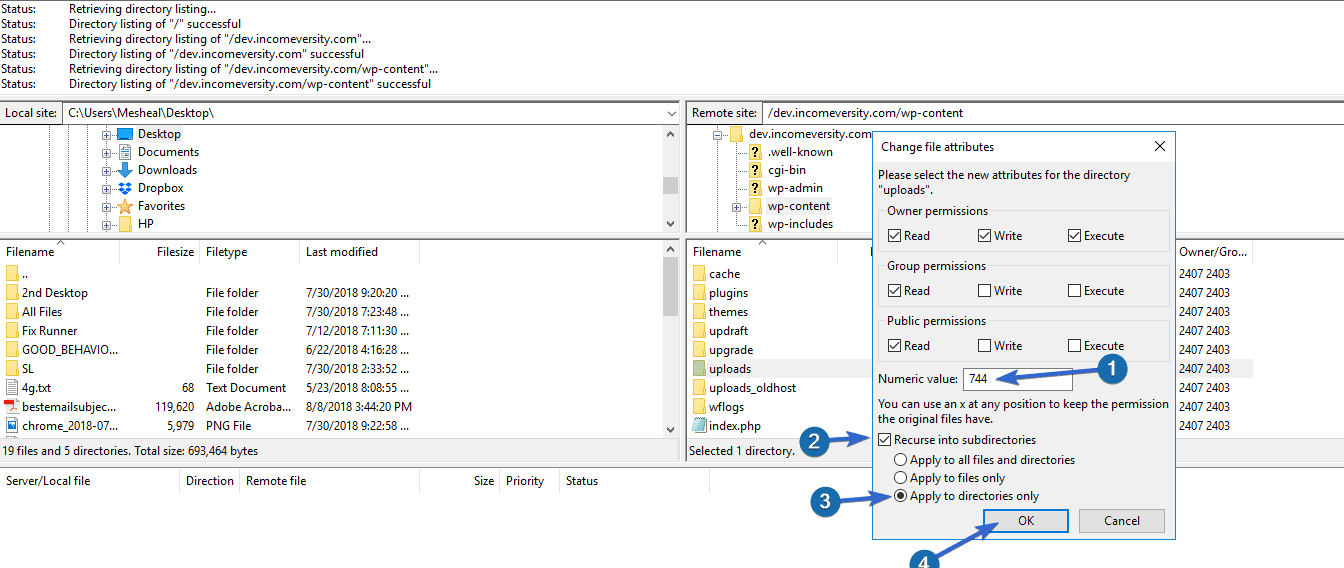This screenshot has width=1344, height=568.
Task: Expand the Favorites node in local tree
Action: (x=106, y=206)
